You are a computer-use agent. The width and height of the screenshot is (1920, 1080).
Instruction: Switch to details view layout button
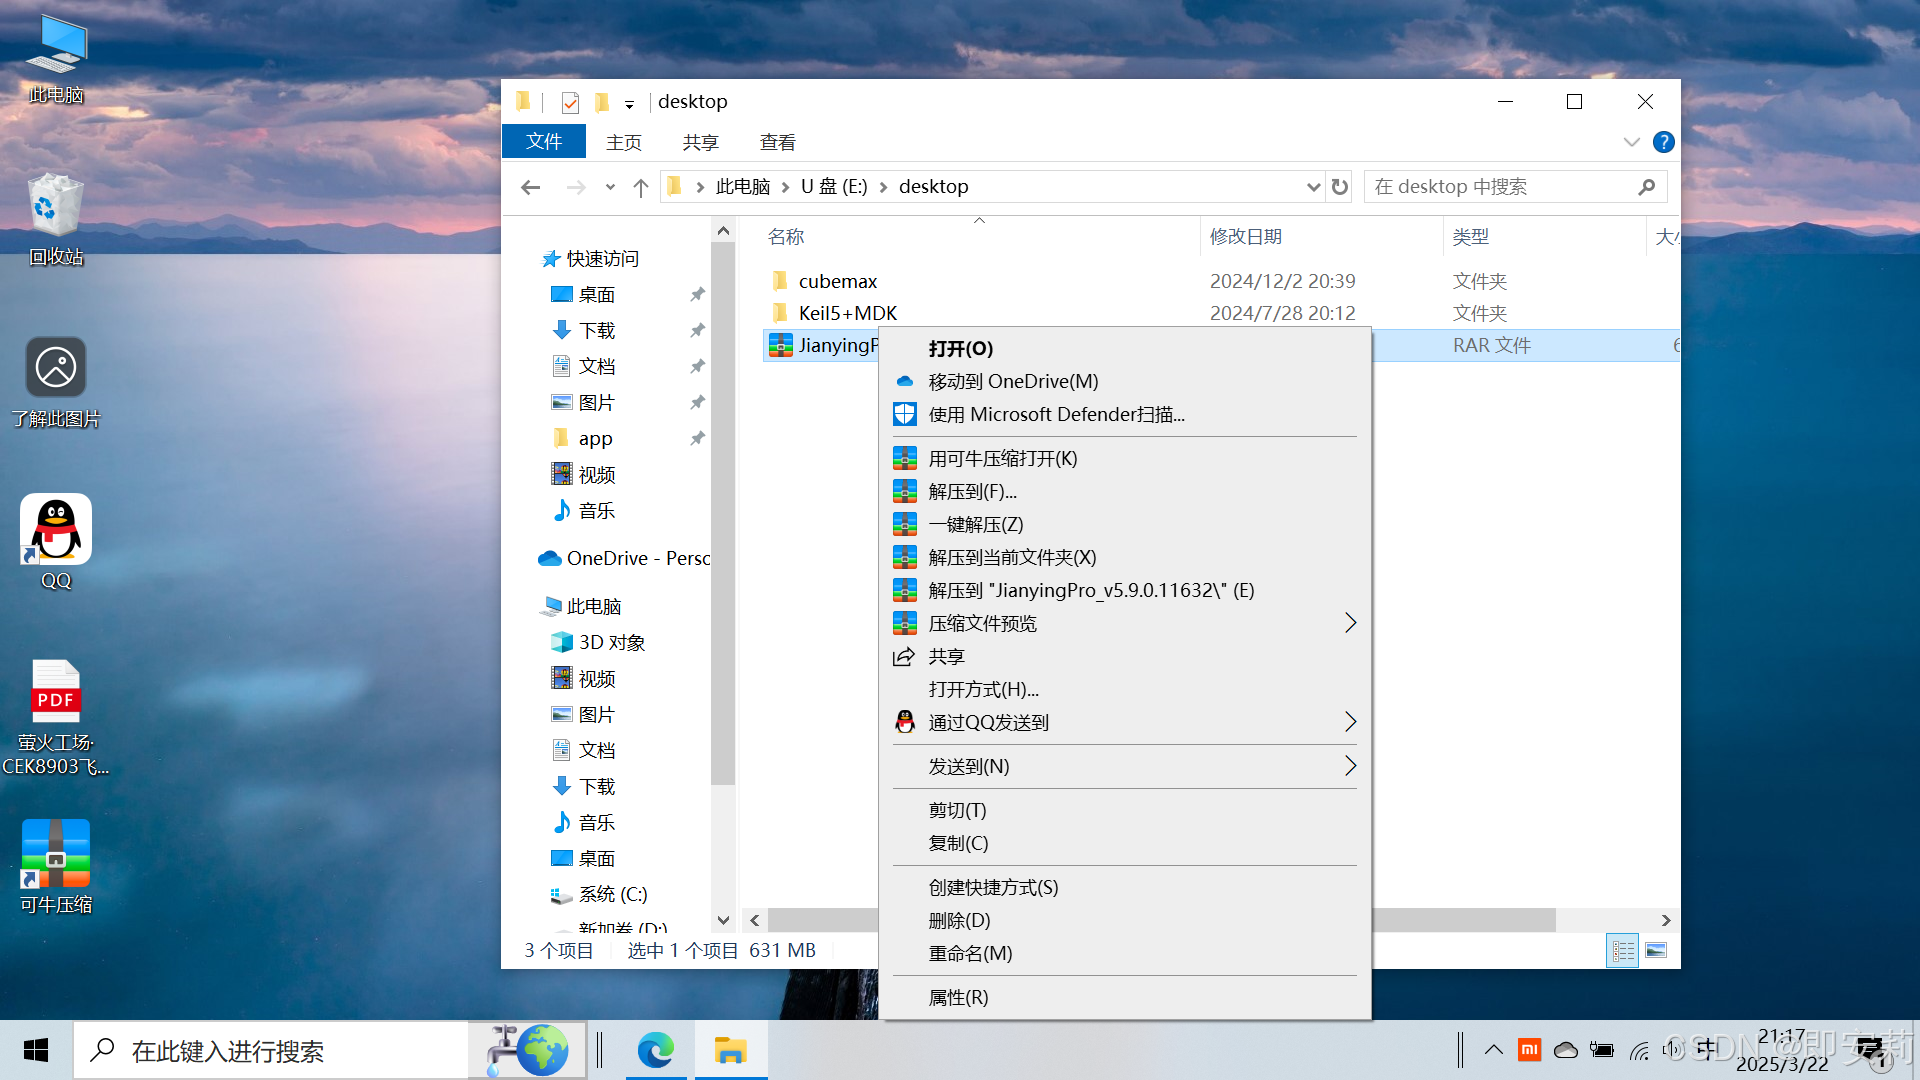point(1623,950)
